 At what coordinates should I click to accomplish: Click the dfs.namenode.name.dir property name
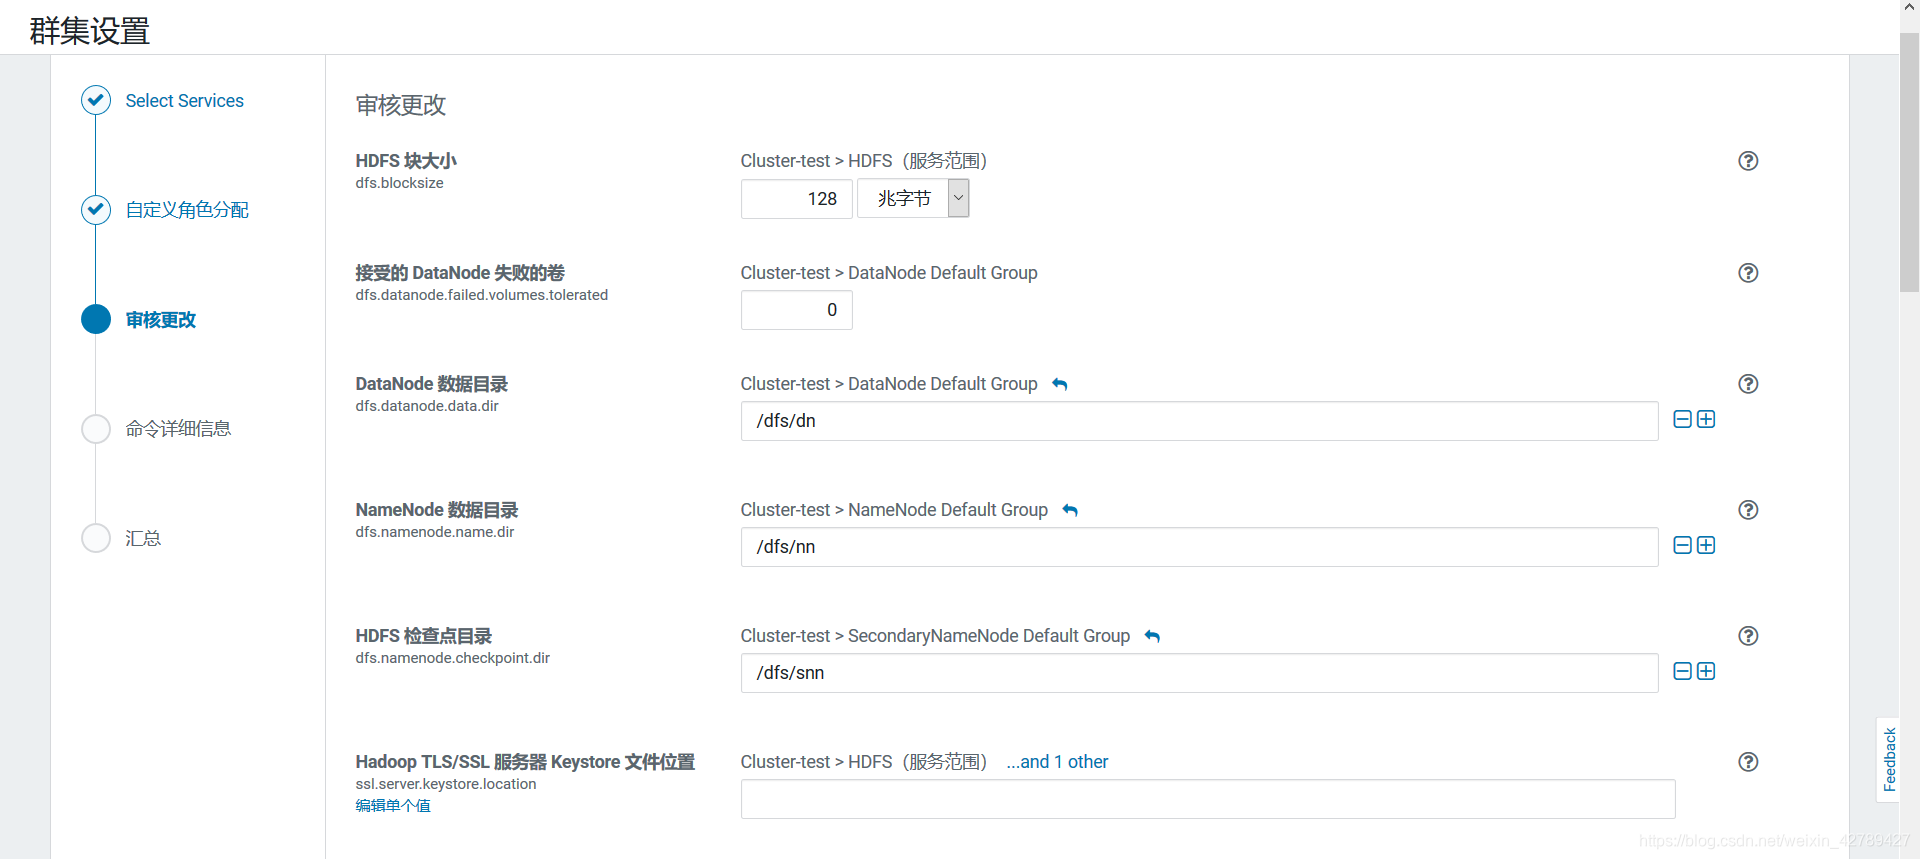tap(435, 532)
